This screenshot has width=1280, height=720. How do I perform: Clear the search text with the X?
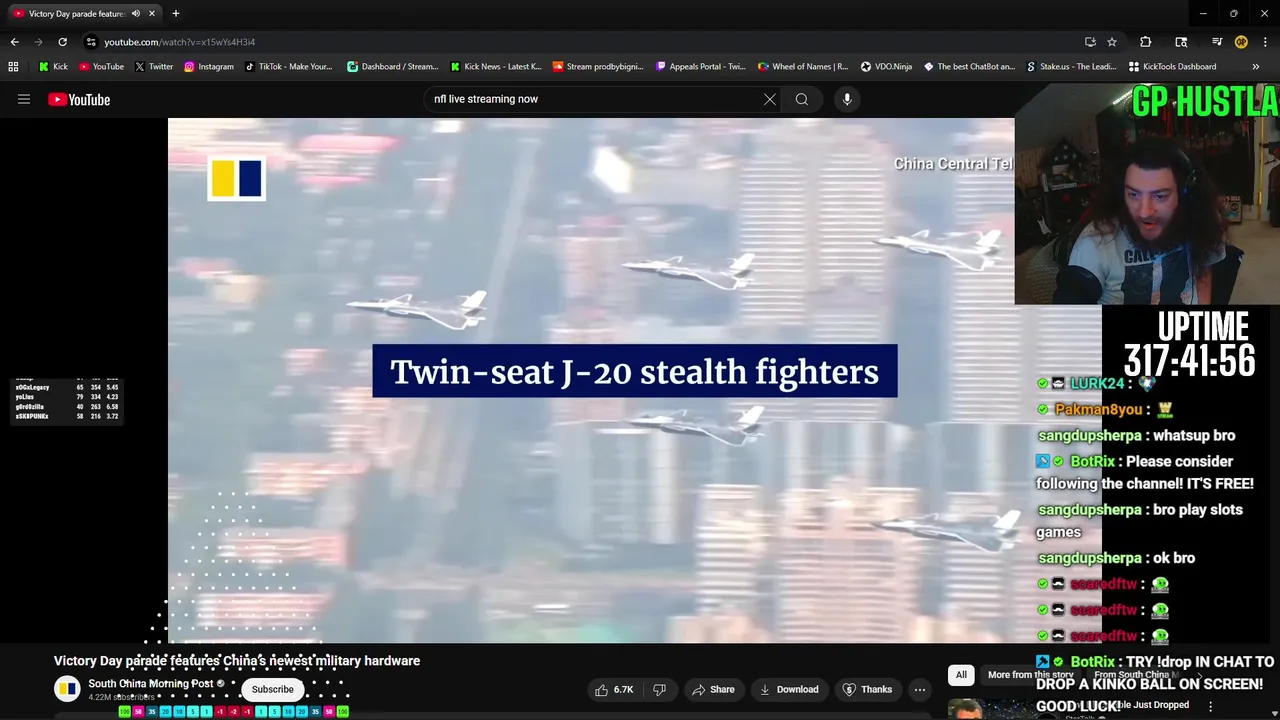click(769, 99)
